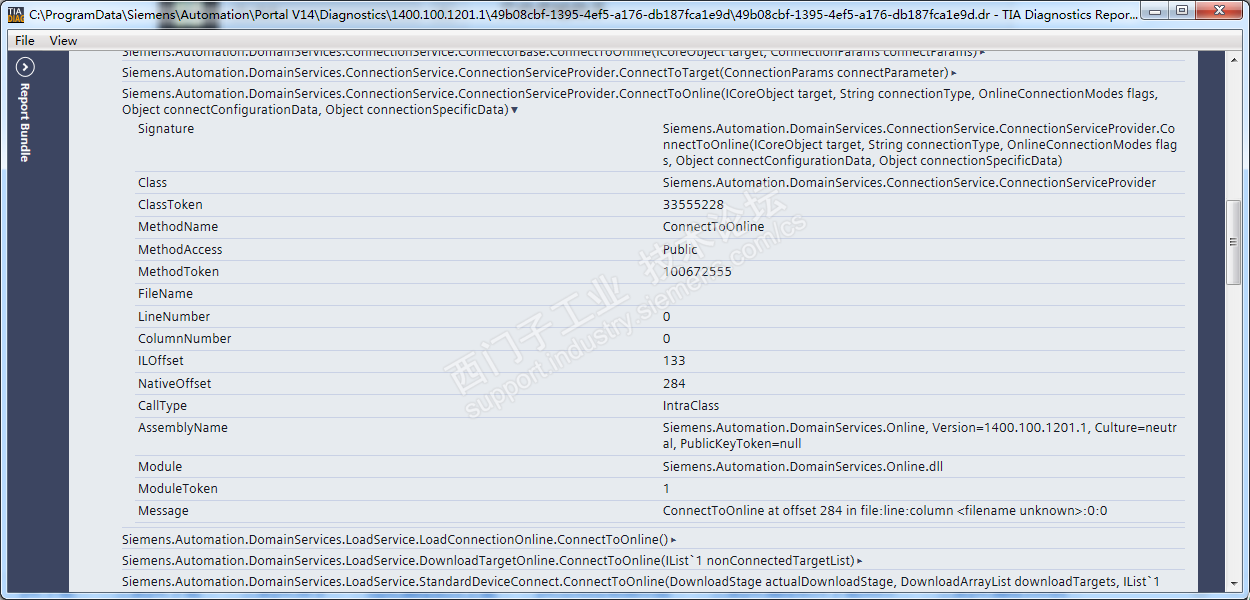Select the AssemblyName row label
The image size is (1250, 600).
click(183, 428)
